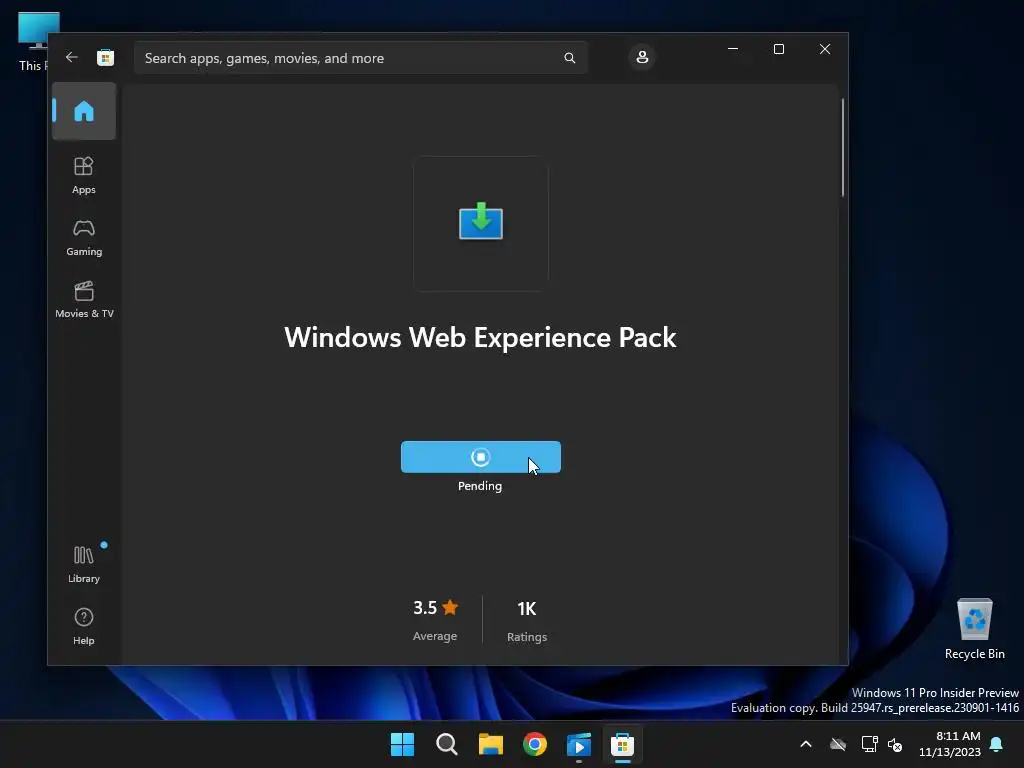1024x768 pixels.
Task: Open the Library in sidebar
Action: pyautogui.click(x=84, y=564)
